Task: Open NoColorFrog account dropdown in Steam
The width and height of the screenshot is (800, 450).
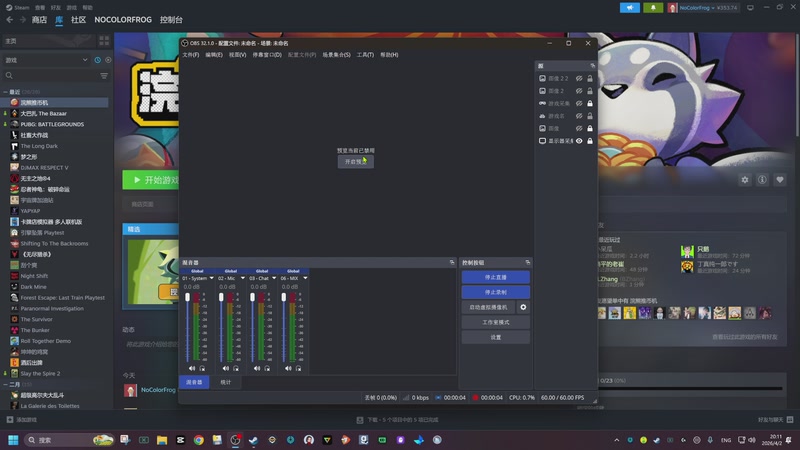Action: (702, 8)
